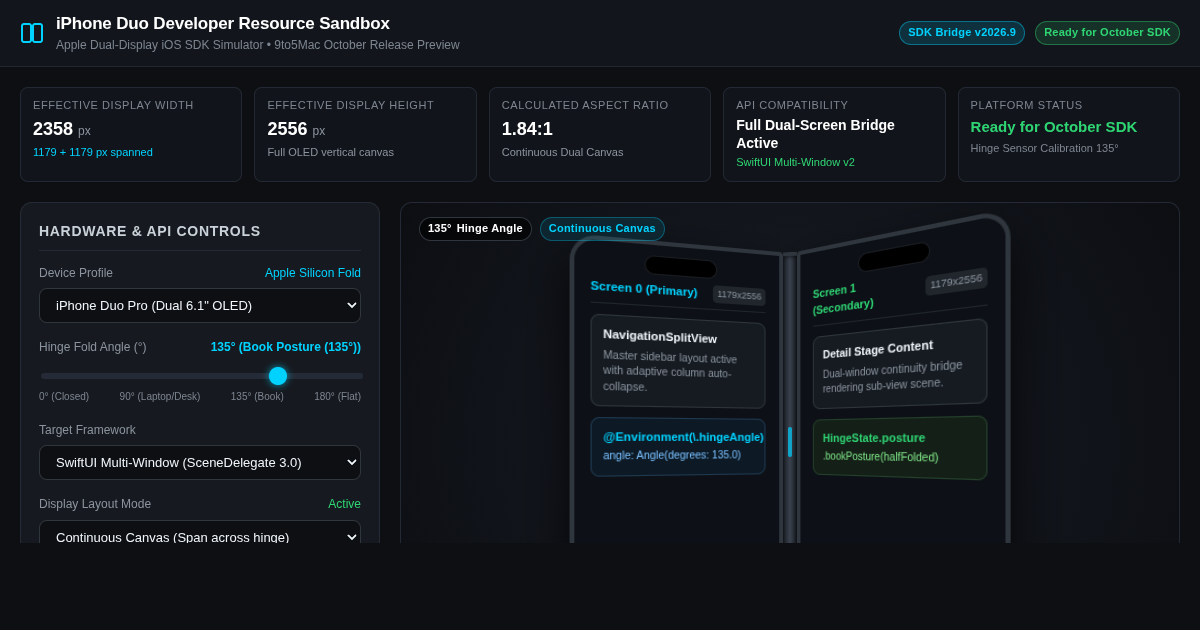Click the 'Full Dual-Screen Bridge Active' value
The width and height of the screenshot is (1200, 630).
coord(815,134)
